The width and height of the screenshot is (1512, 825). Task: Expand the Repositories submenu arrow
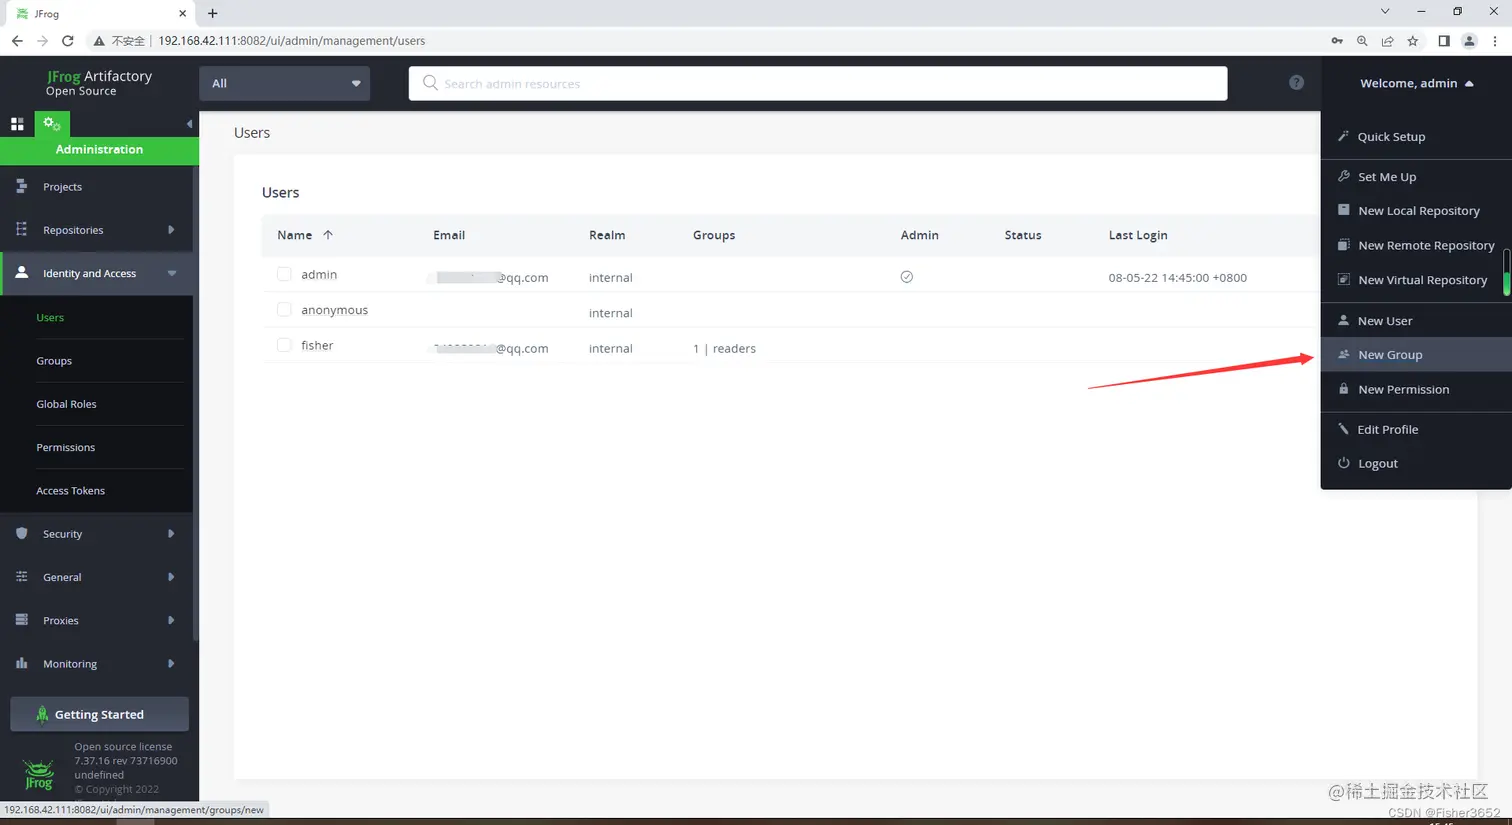[x=171, y=230]
